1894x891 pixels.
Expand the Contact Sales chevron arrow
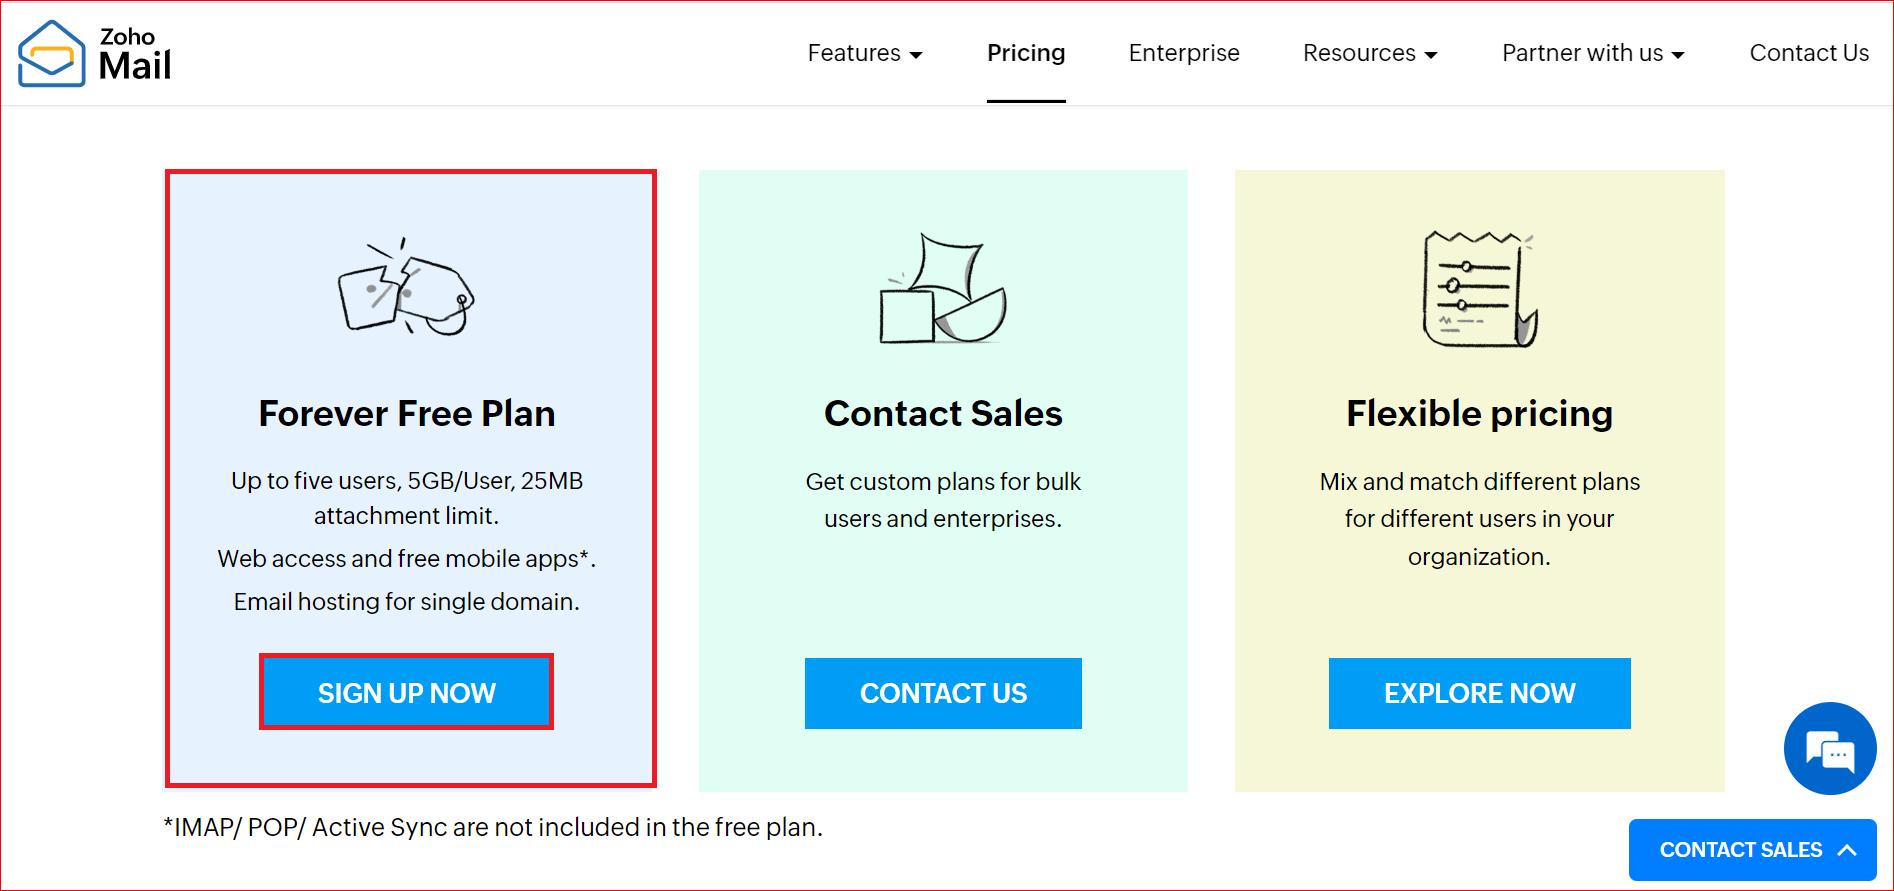click(1847, 850)
